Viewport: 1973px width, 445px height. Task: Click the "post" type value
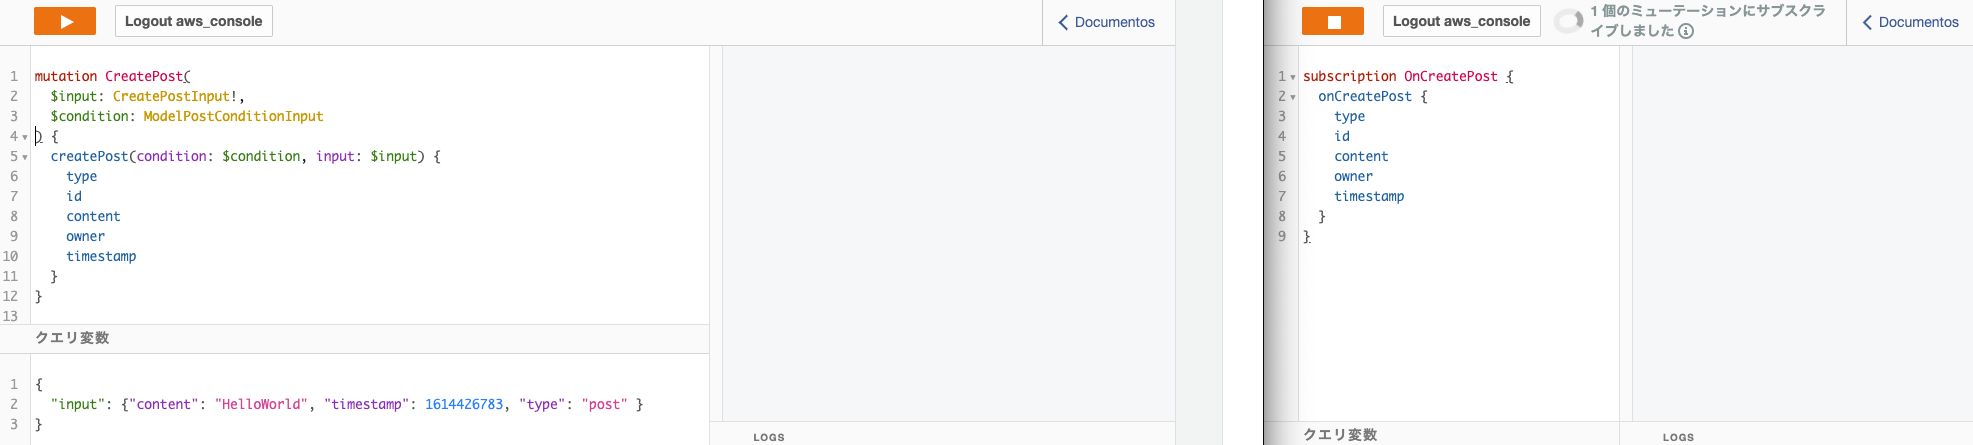(604, 404)
